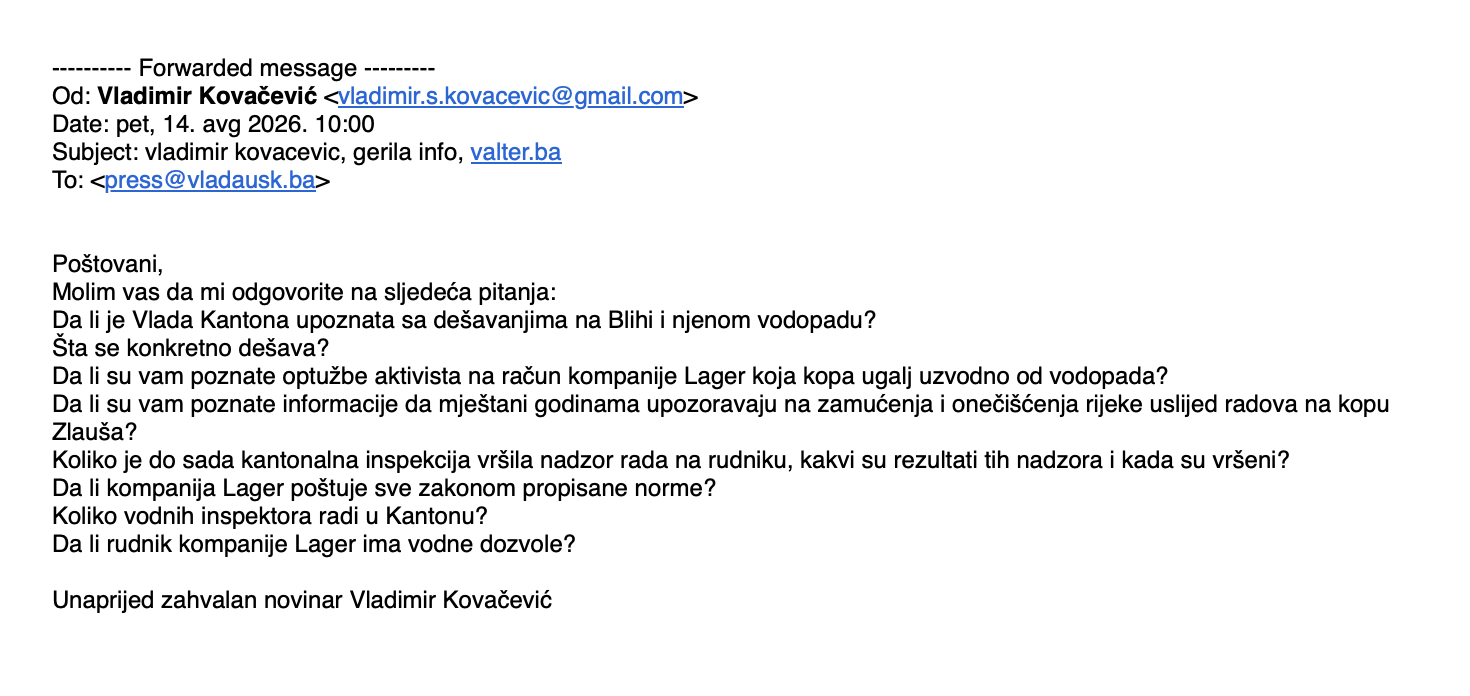Click the bold sender name Vladimir Kovačević
This screenshot has width=1470, height=696.
[208, 97]
